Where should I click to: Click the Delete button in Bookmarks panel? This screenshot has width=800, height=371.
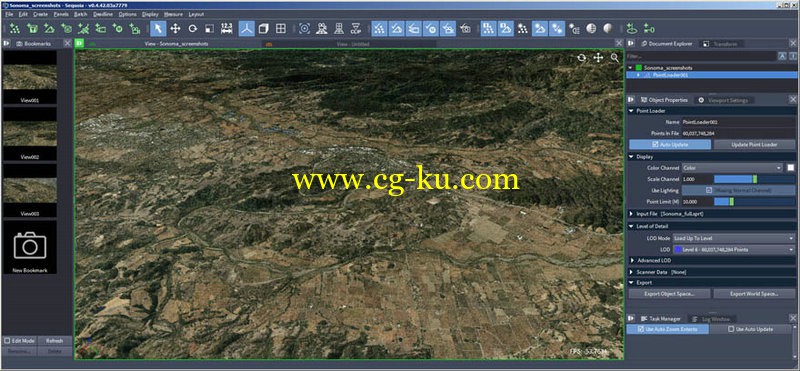55,351
